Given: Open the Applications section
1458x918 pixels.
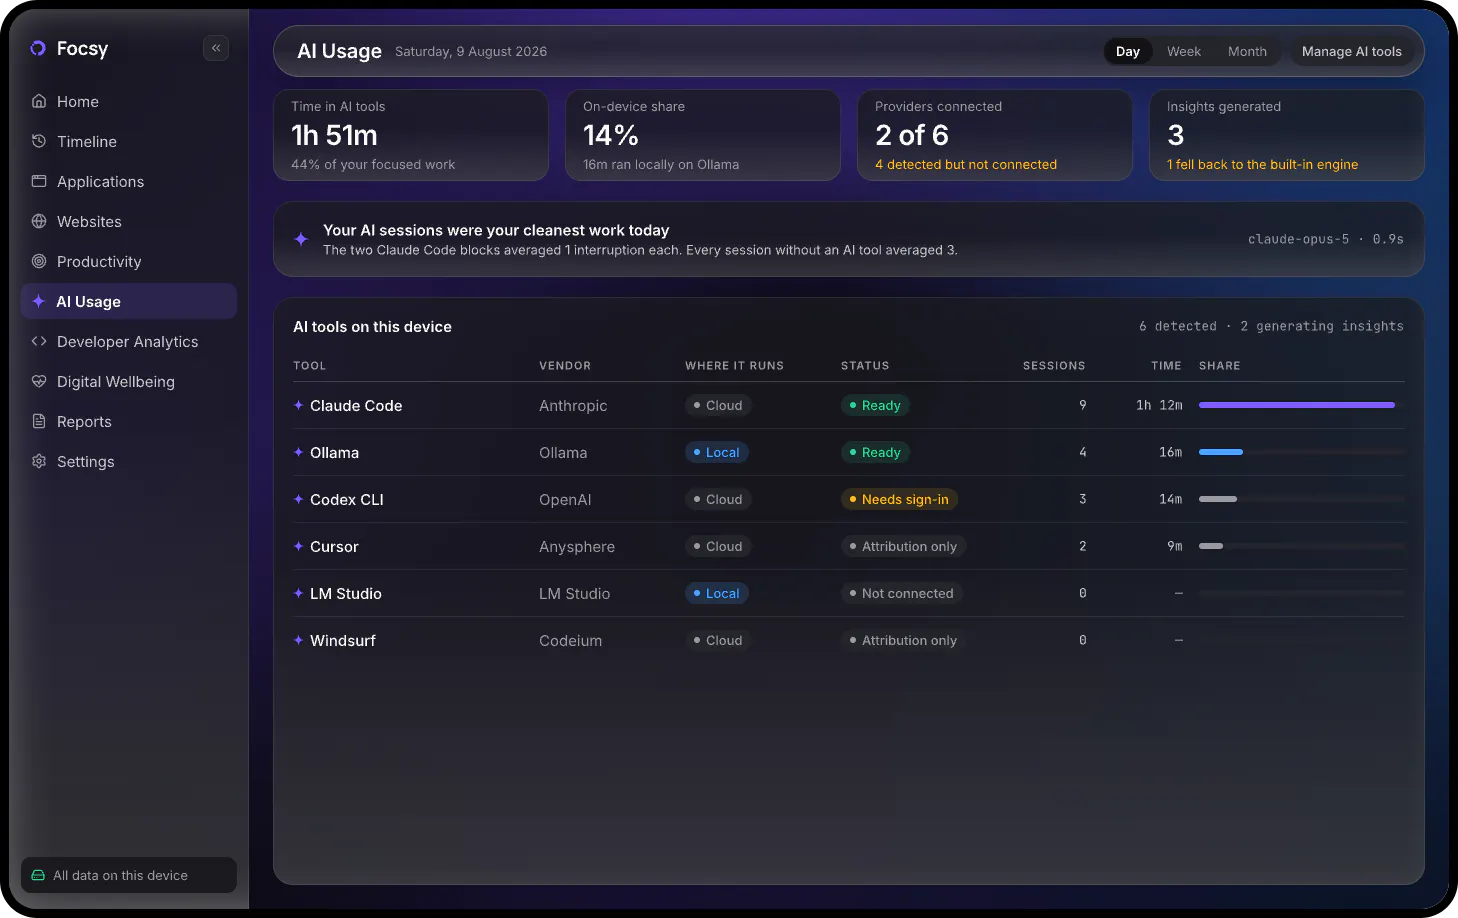Looking at the screenshot, I should 129,181.
